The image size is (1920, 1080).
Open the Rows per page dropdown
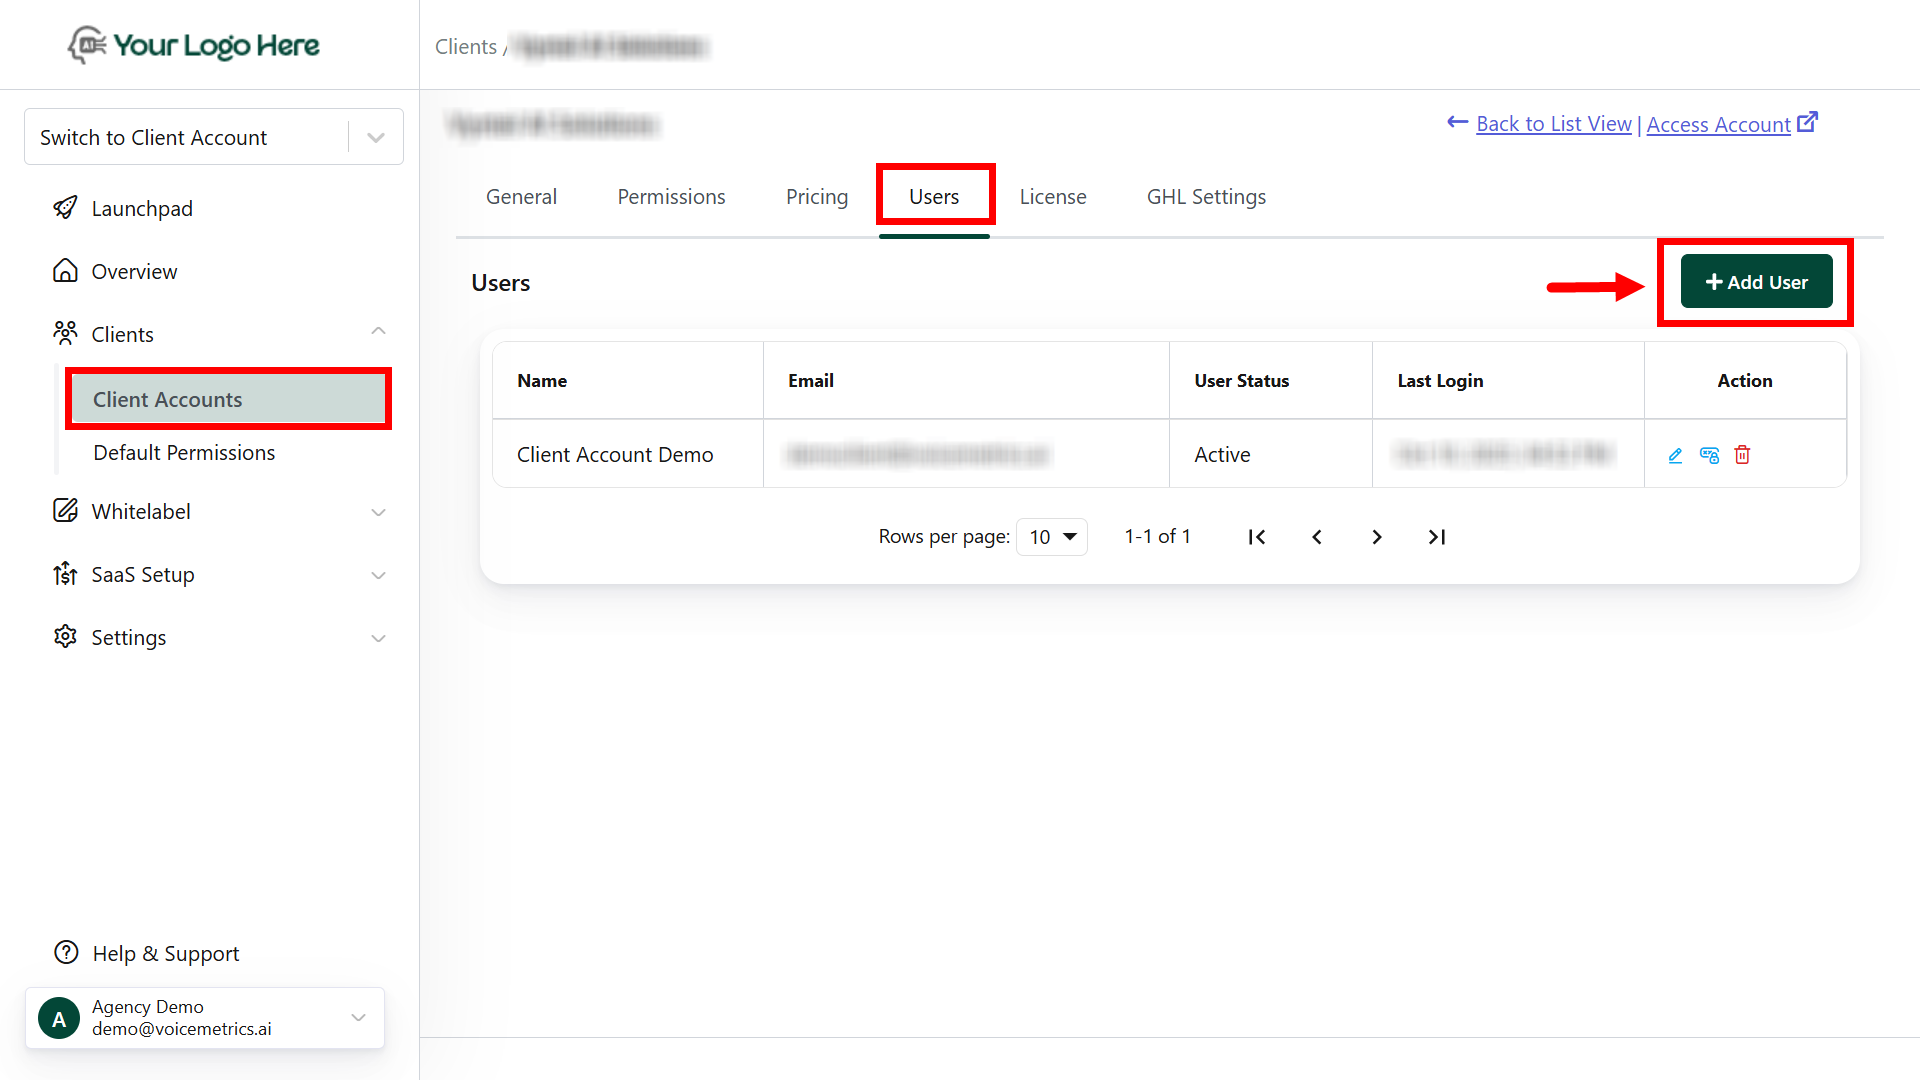pyautogui.click(x=1052, y=537)
